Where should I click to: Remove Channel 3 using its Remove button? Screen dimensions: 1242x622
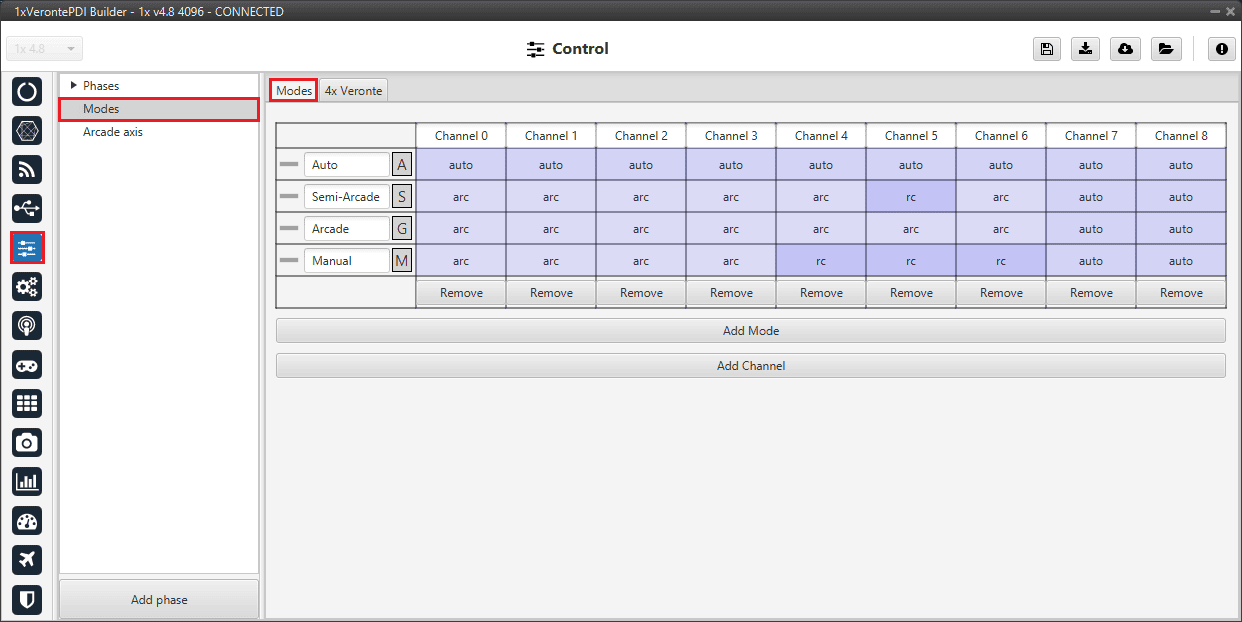coord(731,293)
